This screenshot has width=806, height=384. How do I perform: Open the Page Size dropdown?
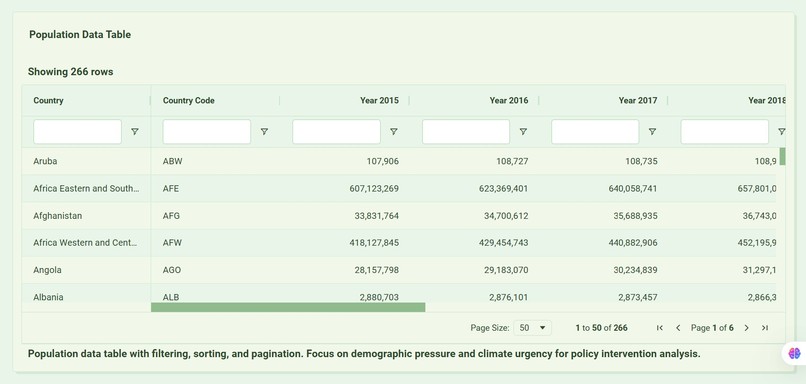[533, 328]
